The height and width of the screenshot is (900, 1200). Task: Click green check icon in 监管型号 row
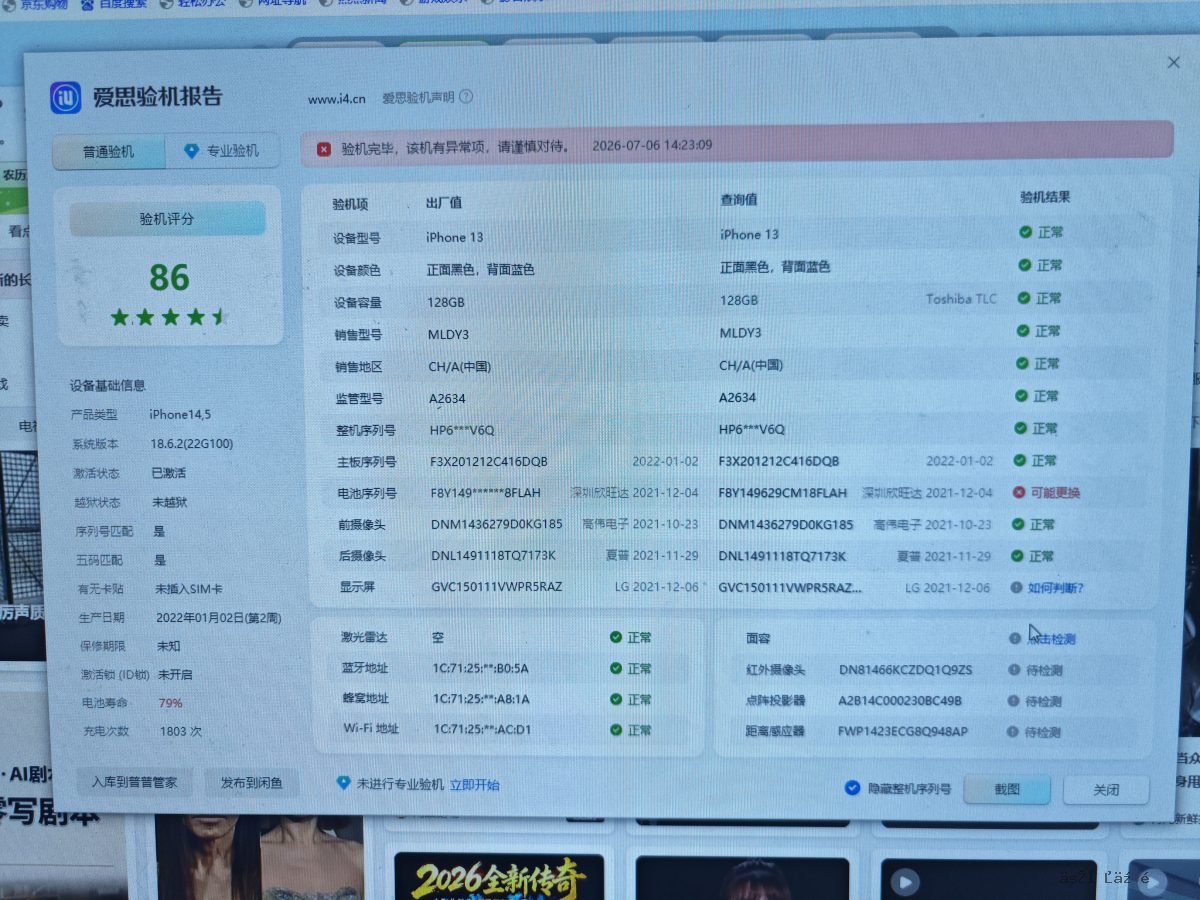click(1022, 396)
